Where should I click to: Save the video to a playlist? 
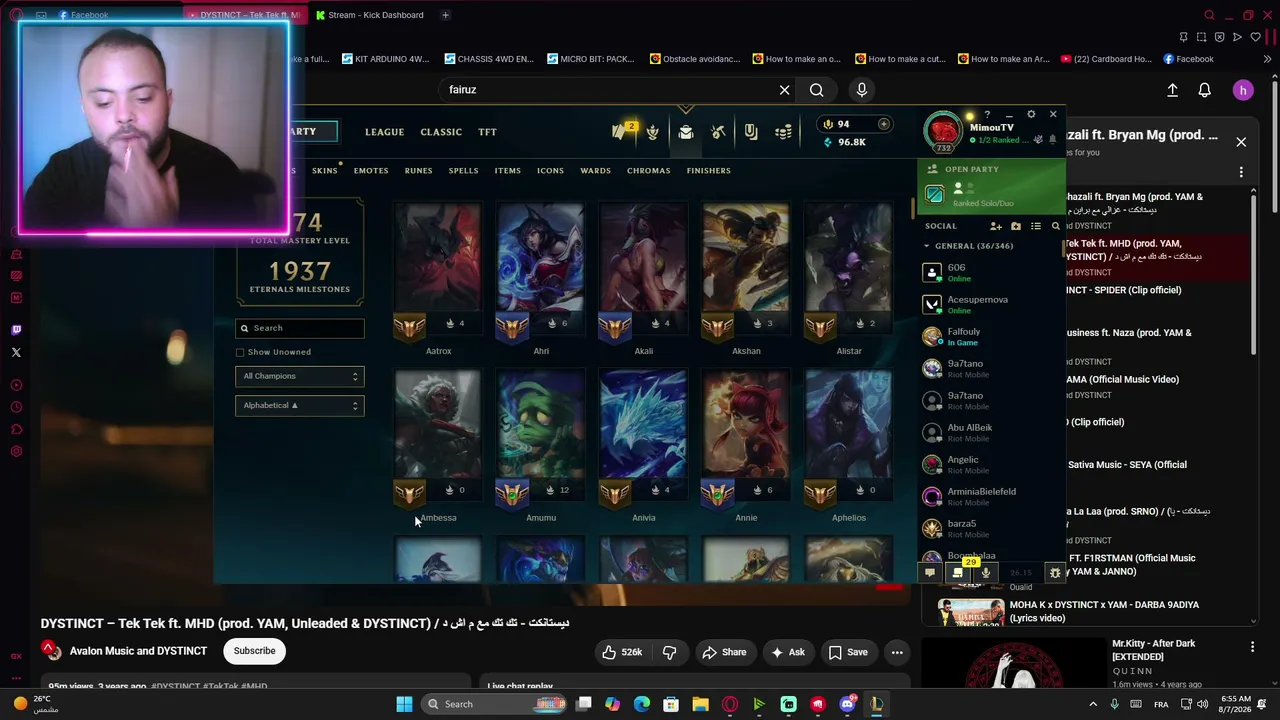847,652
